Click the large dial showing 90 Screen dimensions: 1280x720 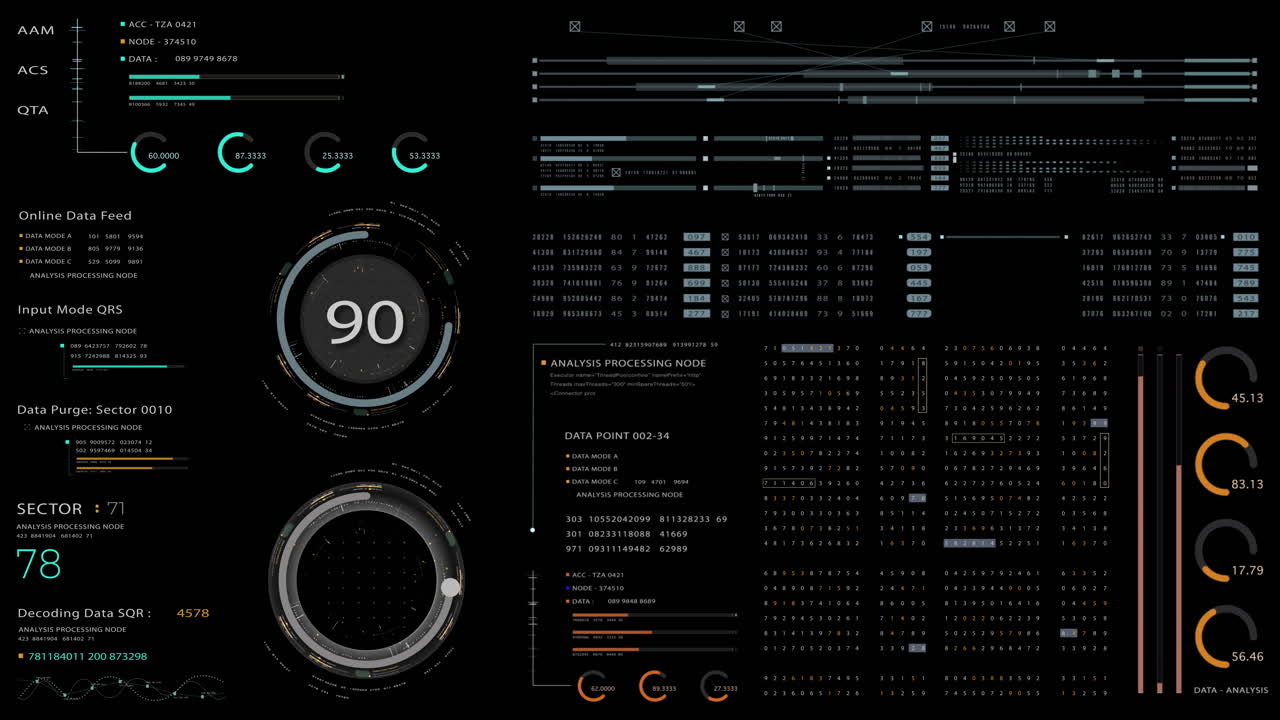(365, 322)
